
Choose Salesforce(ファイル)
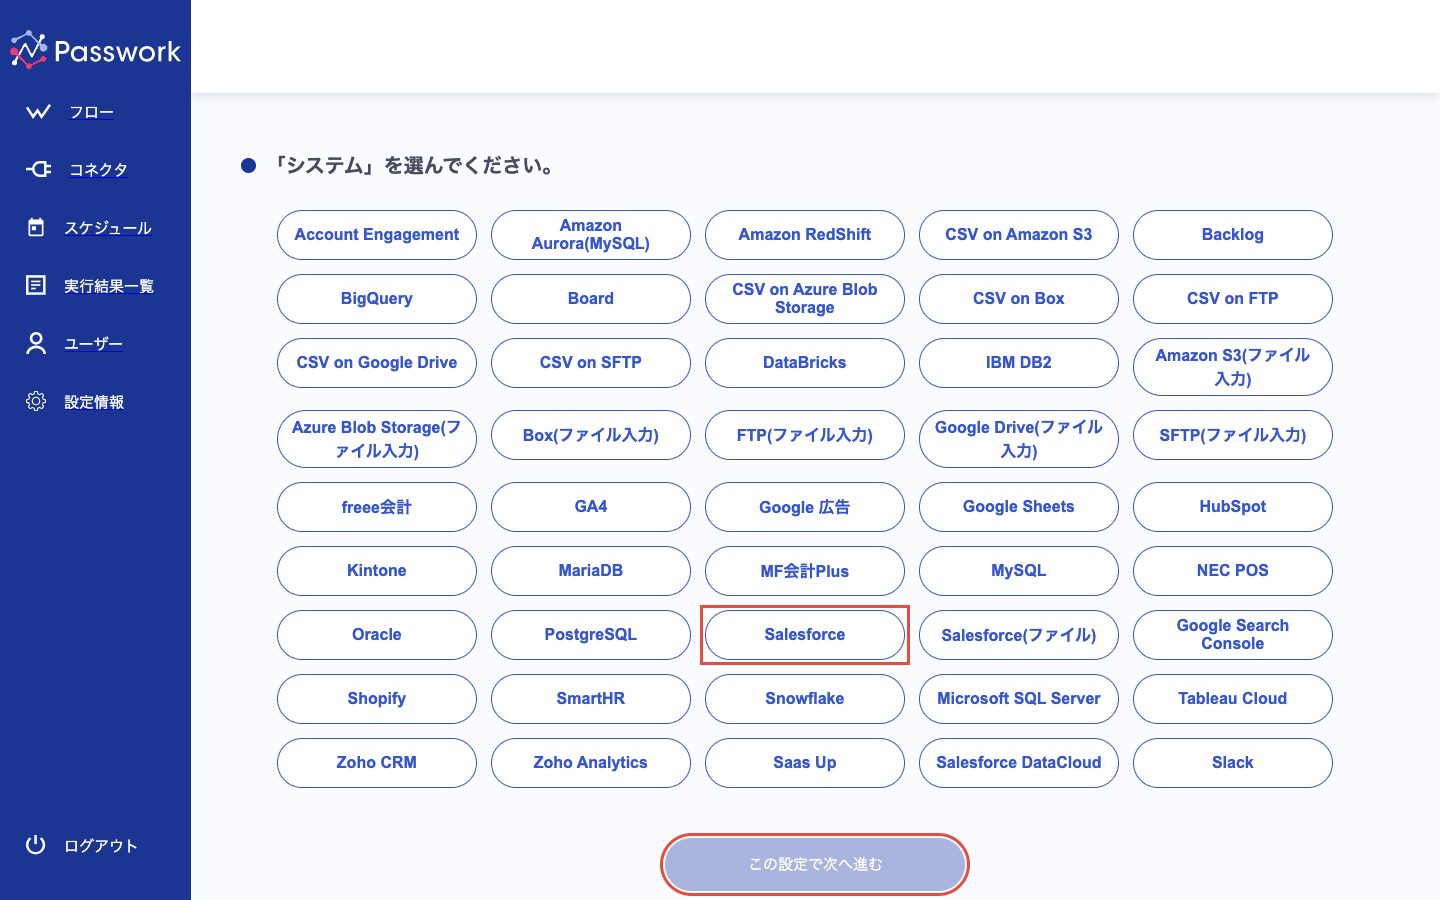[x=1019, y=635]
